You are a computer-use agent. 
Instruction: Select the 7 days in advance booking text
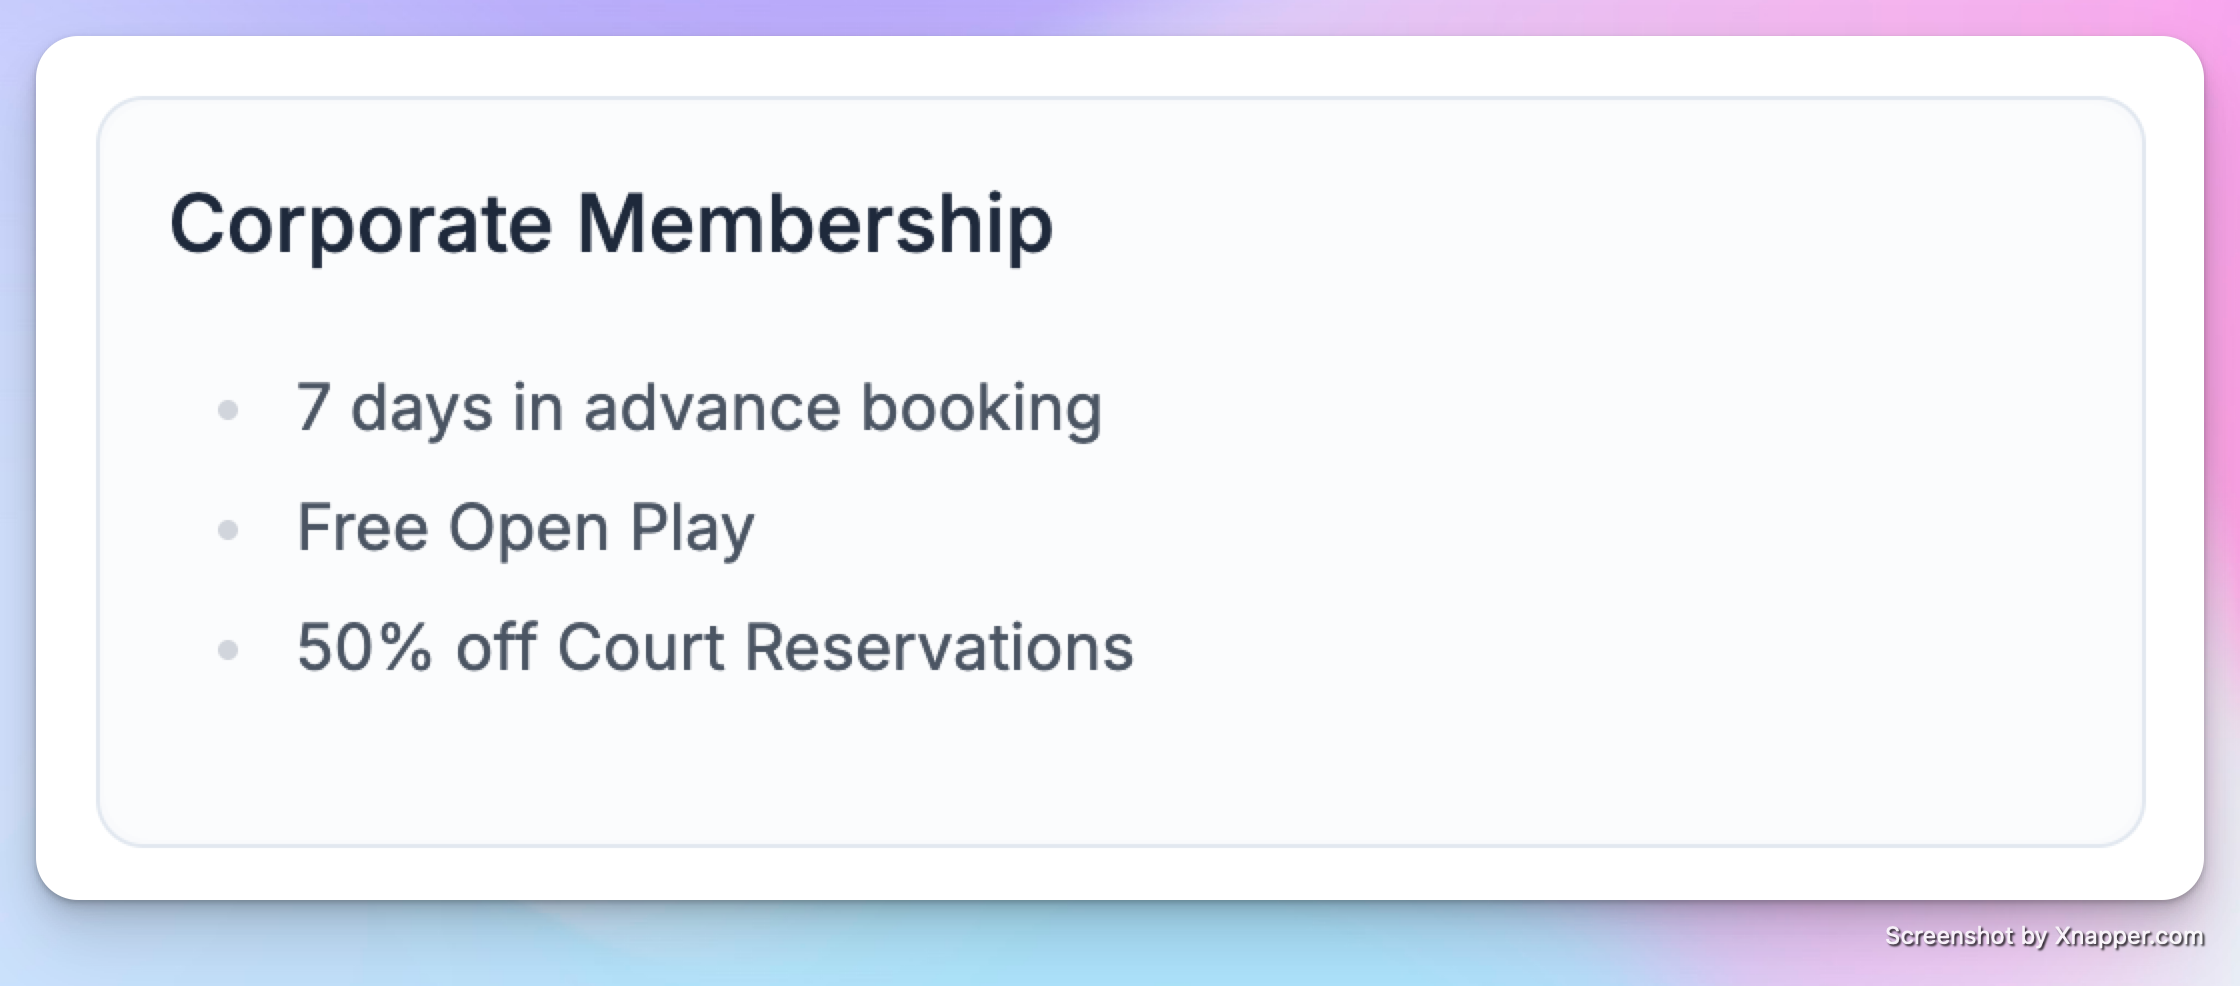699,409
